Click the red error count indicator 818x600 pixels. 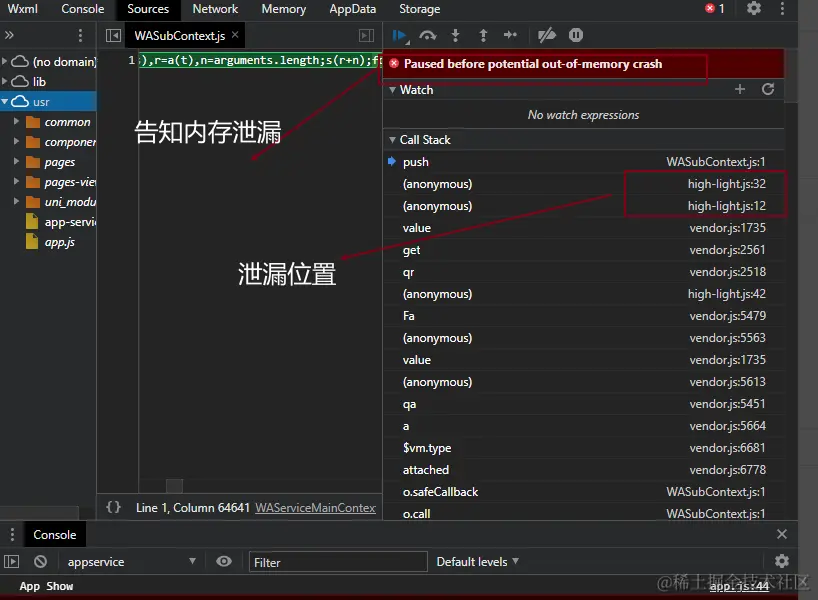click(x=715, y=8)
